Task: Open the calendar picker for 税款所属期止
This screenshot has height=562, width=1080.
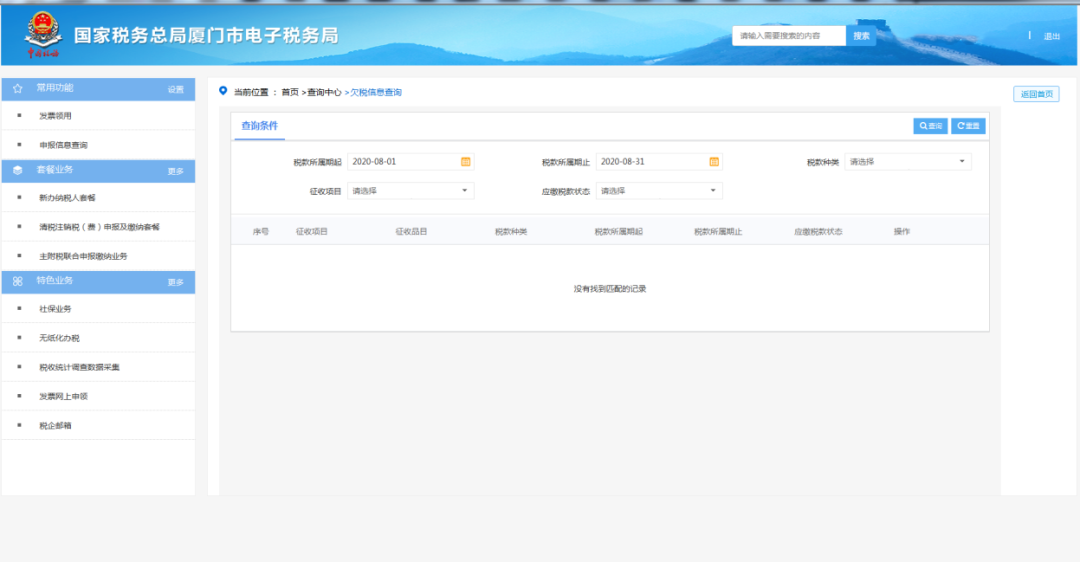Action: pyautogui.click(x=714, y=162)
